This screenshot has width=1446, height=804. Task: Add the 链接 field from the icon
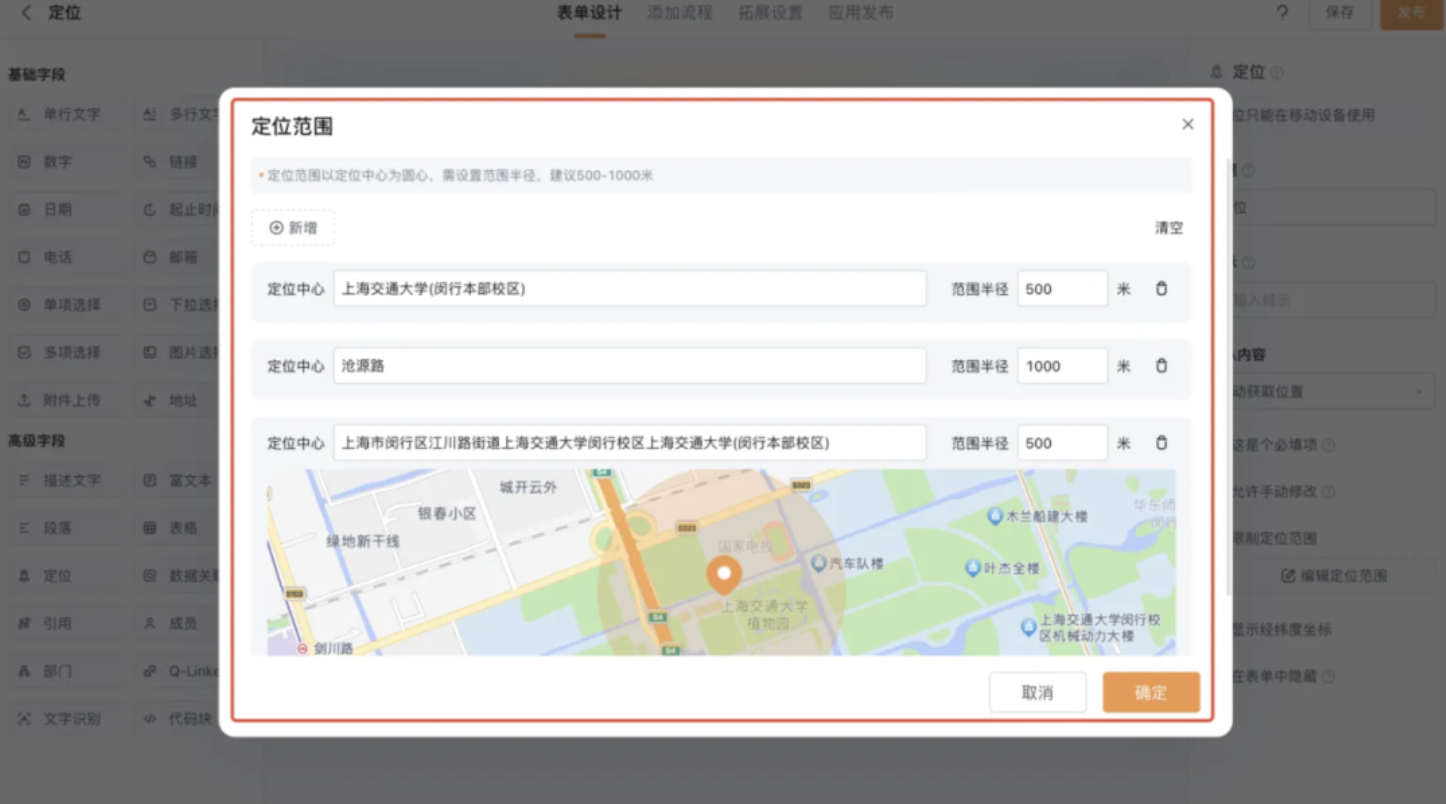coord(150,161)
